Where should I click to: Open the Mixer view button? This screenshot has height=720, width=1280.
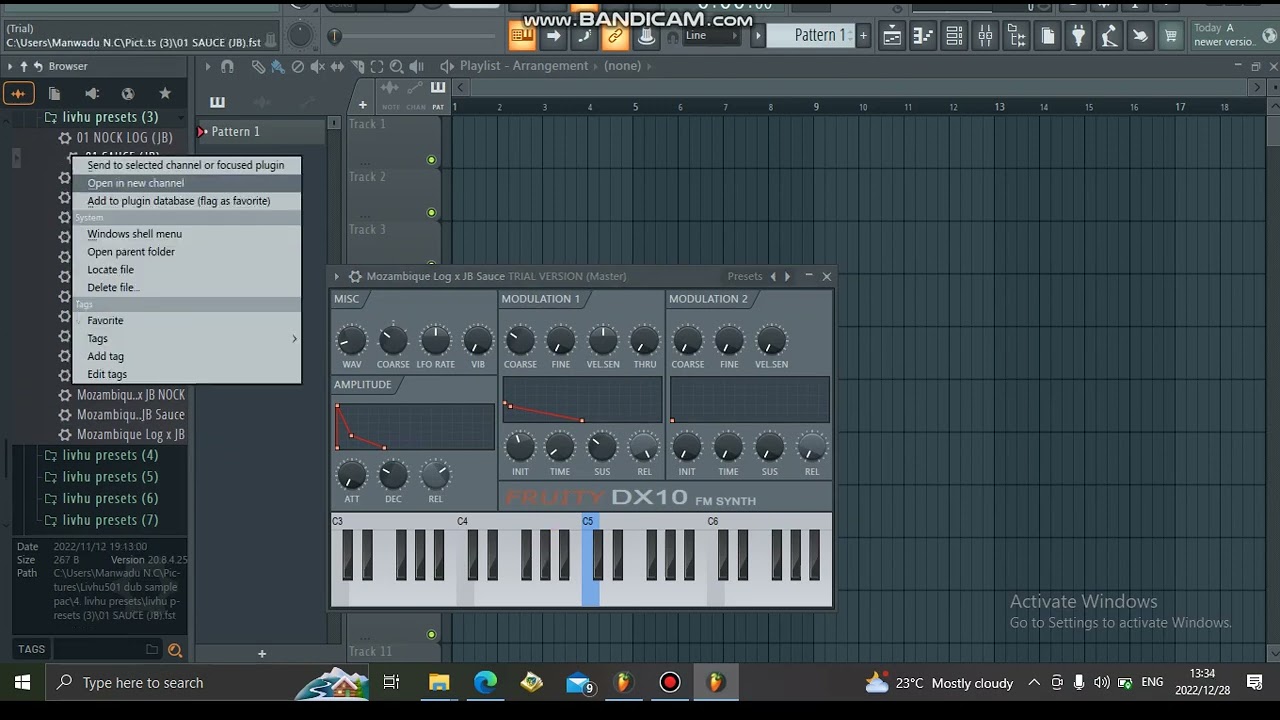985,37
